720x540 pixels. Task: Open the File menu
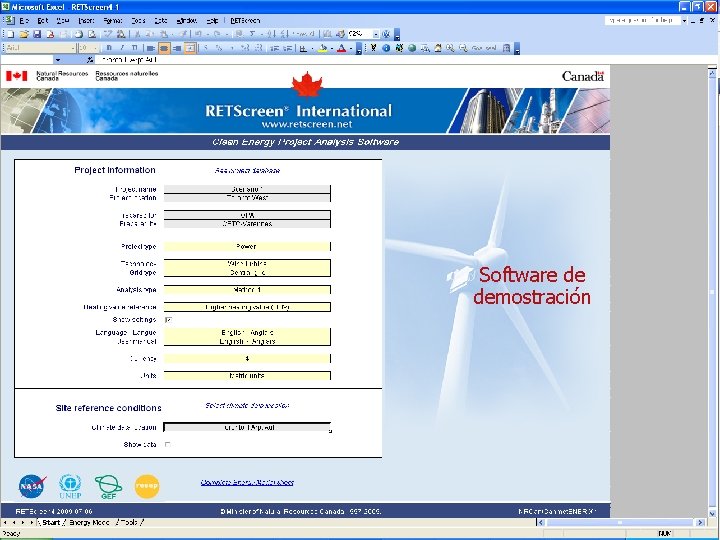pos(24,21)
